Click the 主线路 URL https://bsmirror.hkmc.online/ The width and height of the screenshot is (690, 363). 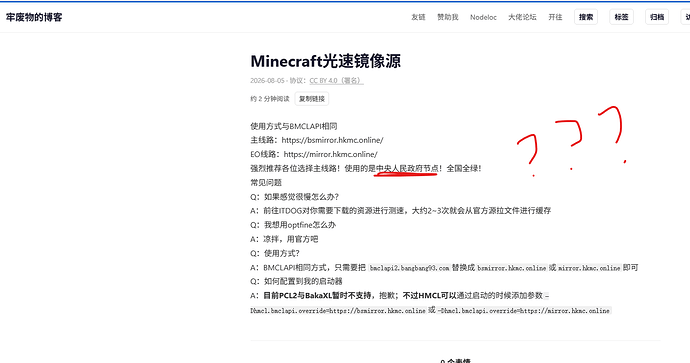pyautogui.click(x=332, y=140)
